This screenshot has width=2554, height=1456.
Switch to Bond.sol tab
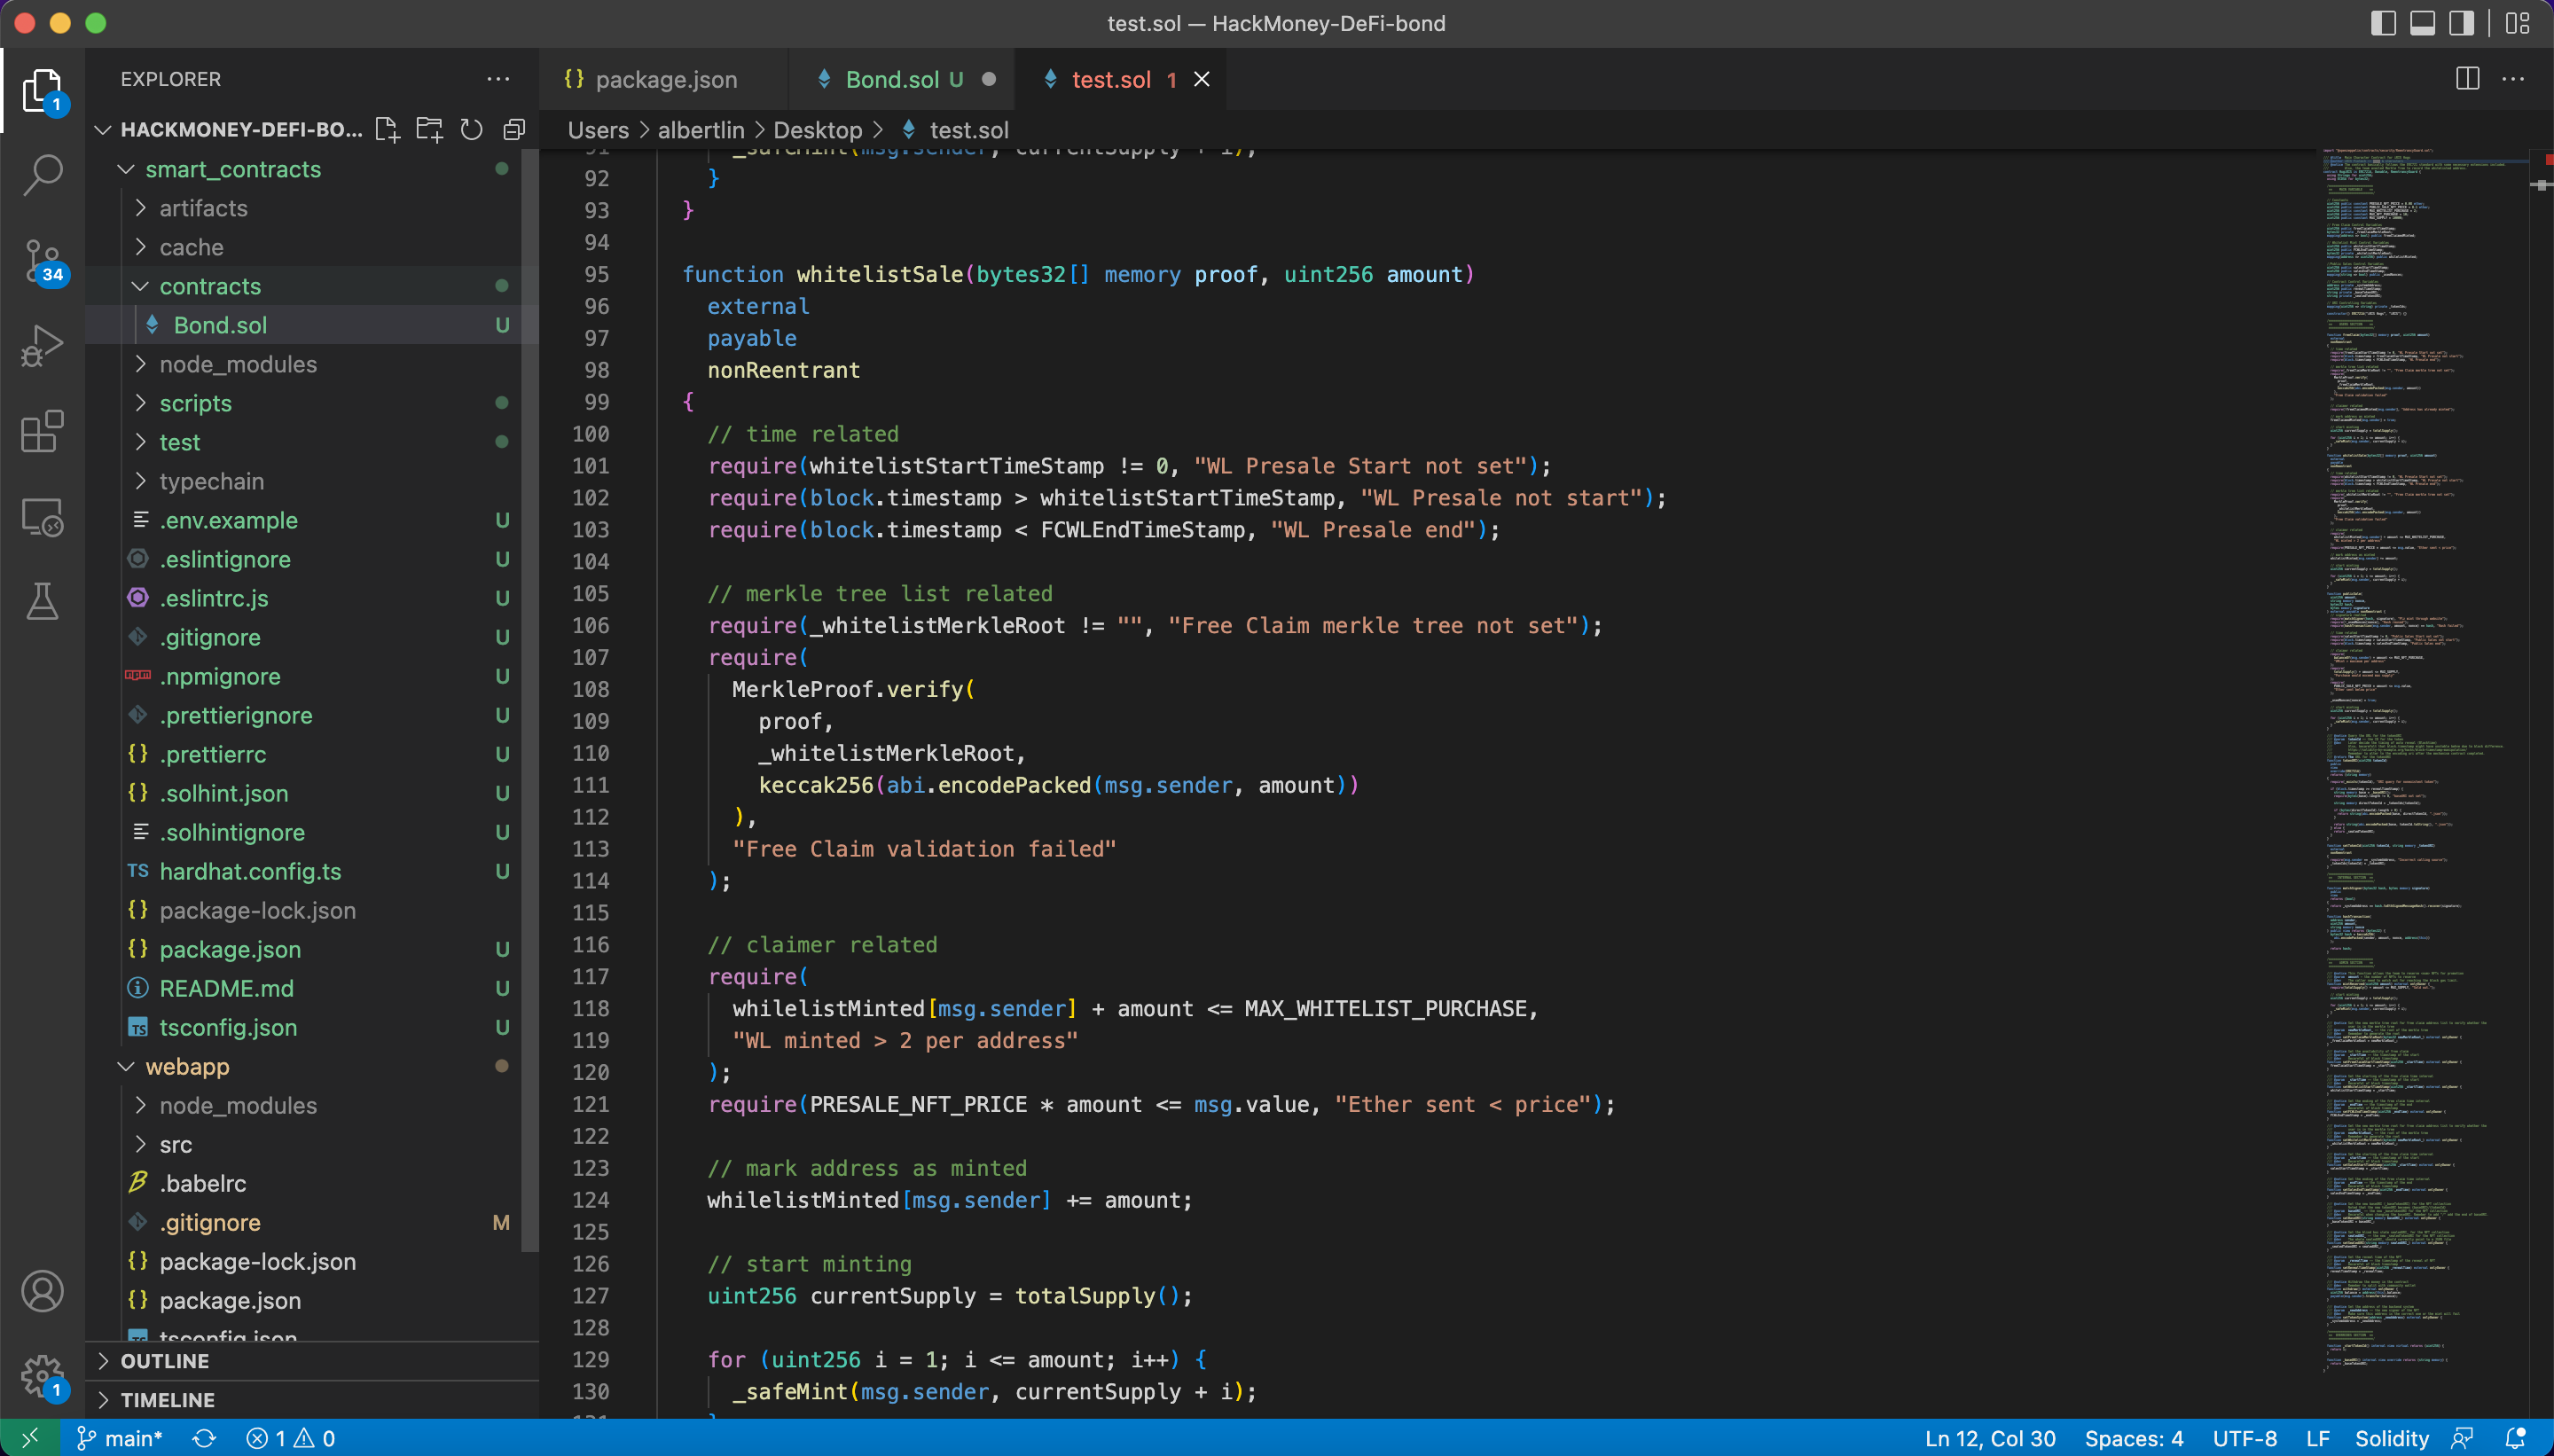point(902,79)
